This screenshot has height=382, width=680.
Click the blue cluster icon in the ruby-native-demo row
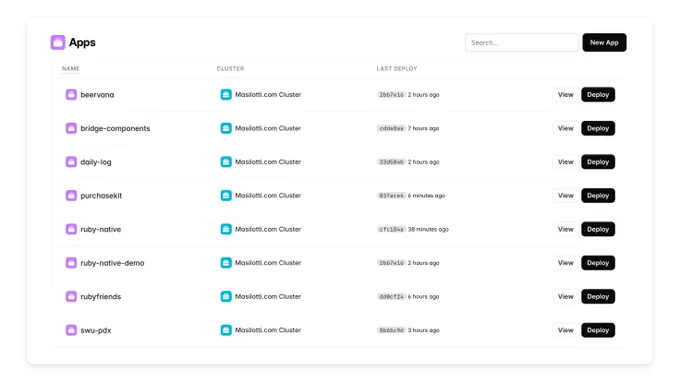[x=226, y=263]
